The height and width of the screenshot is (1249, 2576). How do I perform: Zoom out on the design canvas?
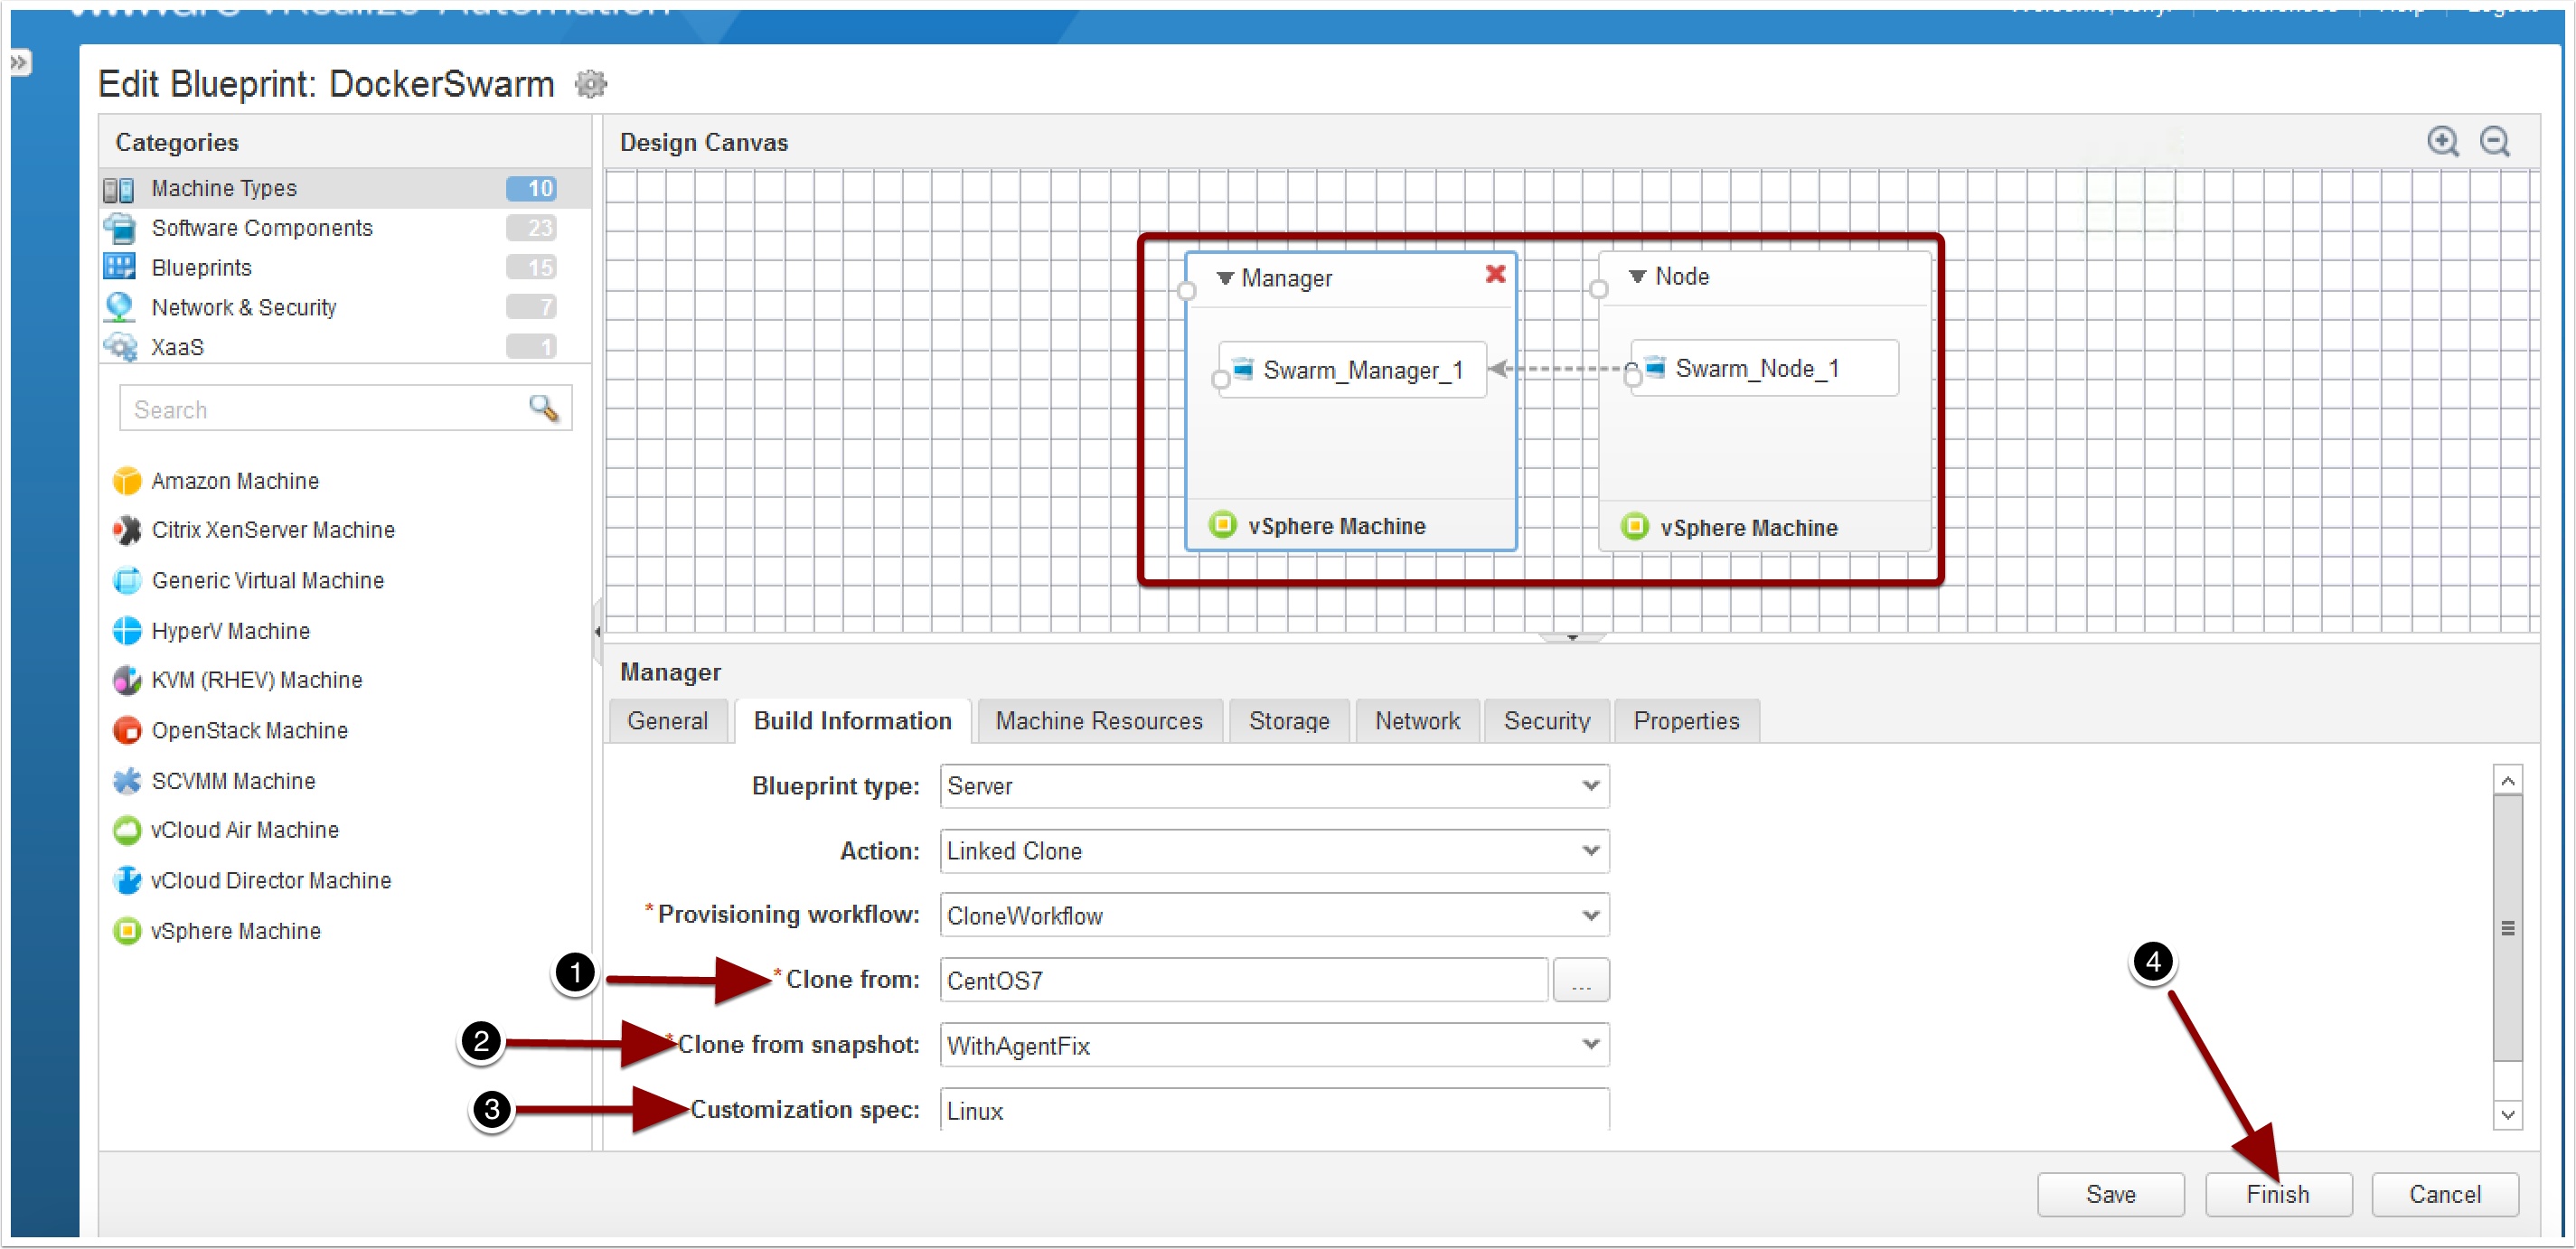click(2495, 141)
